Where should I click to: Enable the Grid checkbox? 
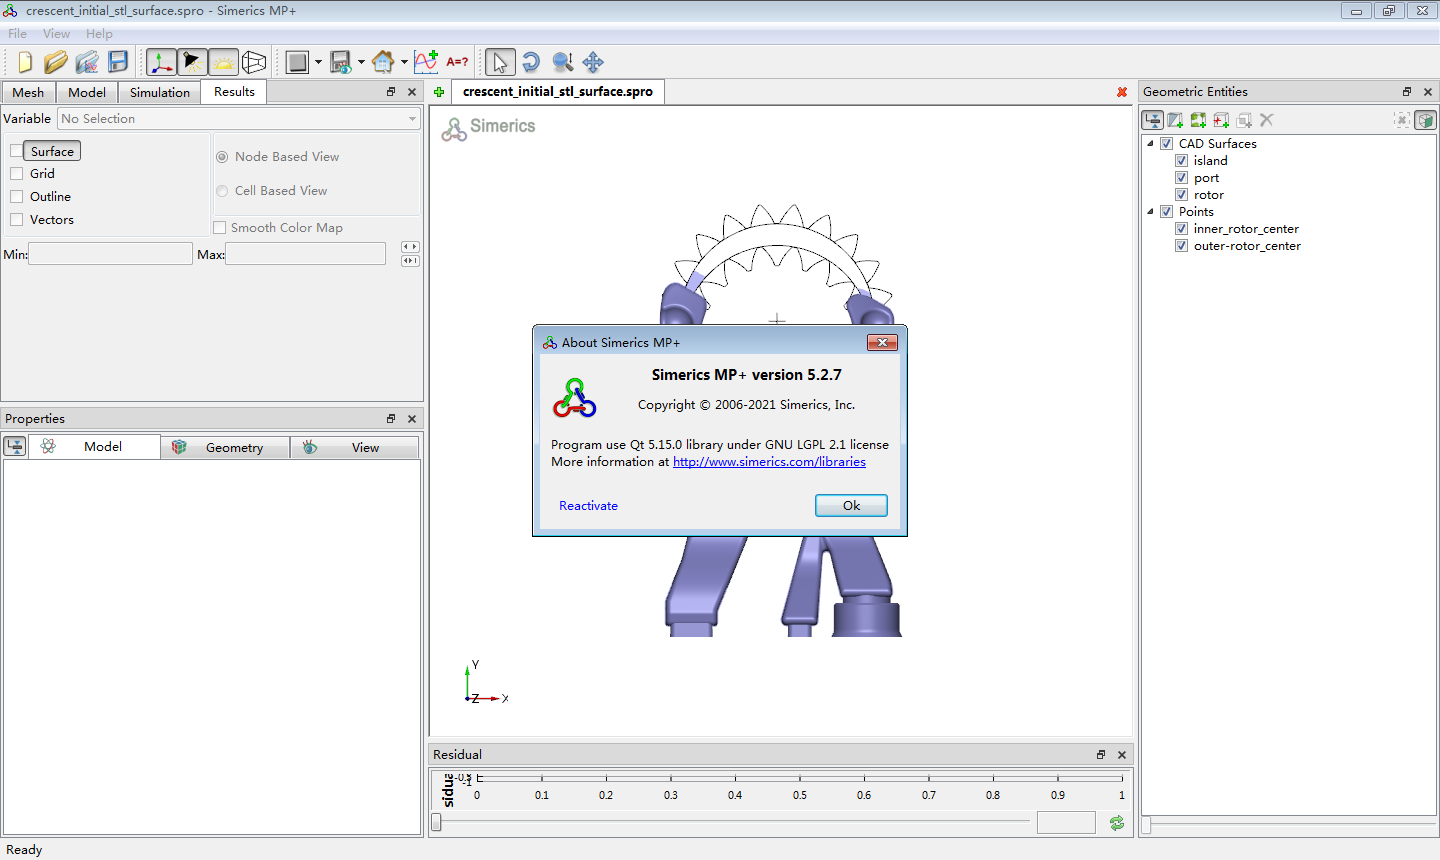coord(16,174)
